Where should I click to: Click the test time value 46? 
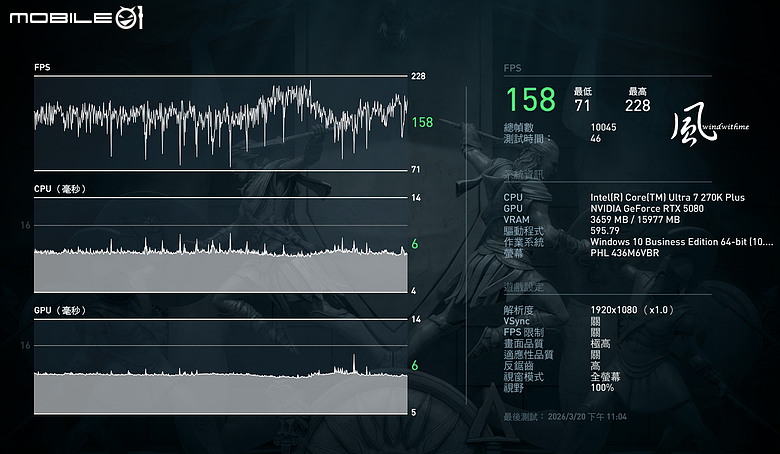[x=595, y=139]
